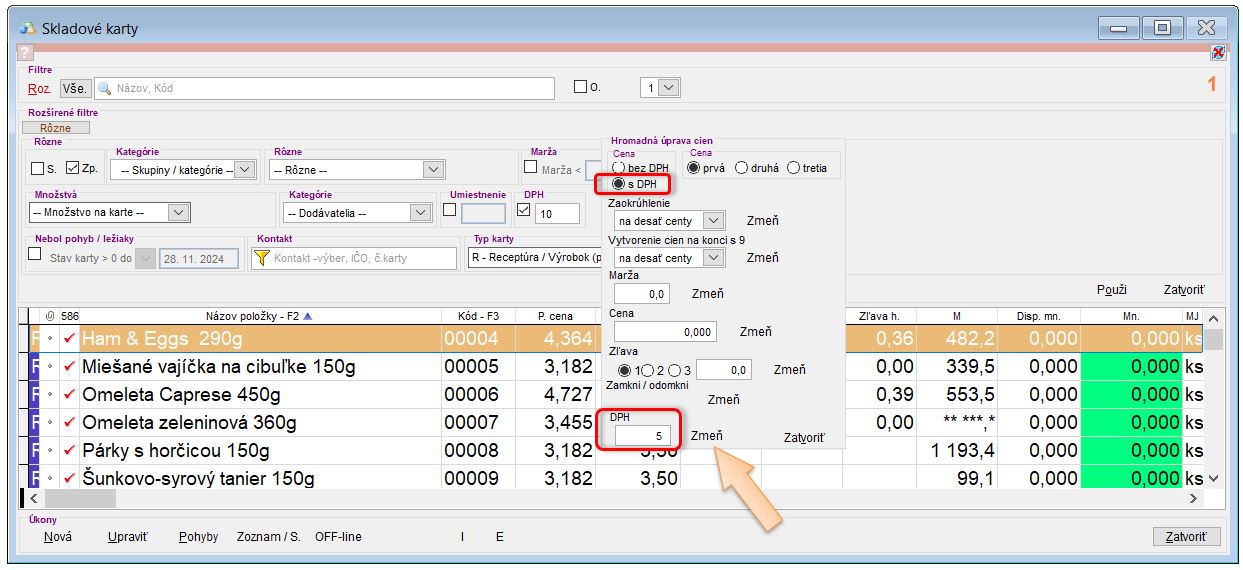Click the red checkmark on Omeleta Caprese row
The height and width of the screenshot is (570, 1243).
(x=69, y=395)
